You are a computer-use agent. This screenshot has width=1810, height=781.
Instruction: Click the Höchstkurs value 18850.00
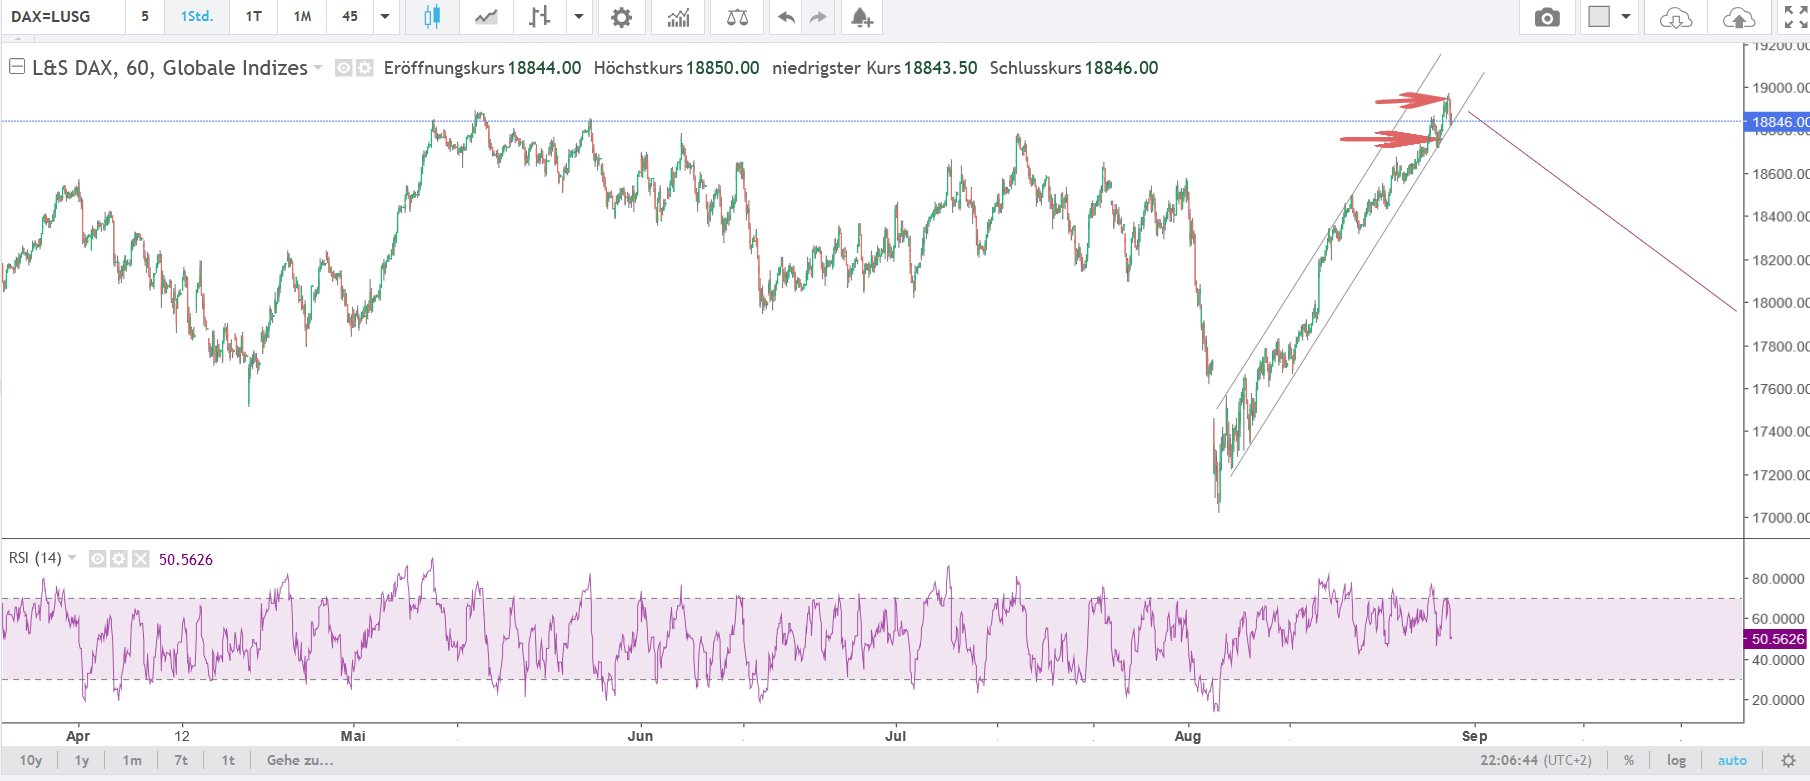[722, 68]
